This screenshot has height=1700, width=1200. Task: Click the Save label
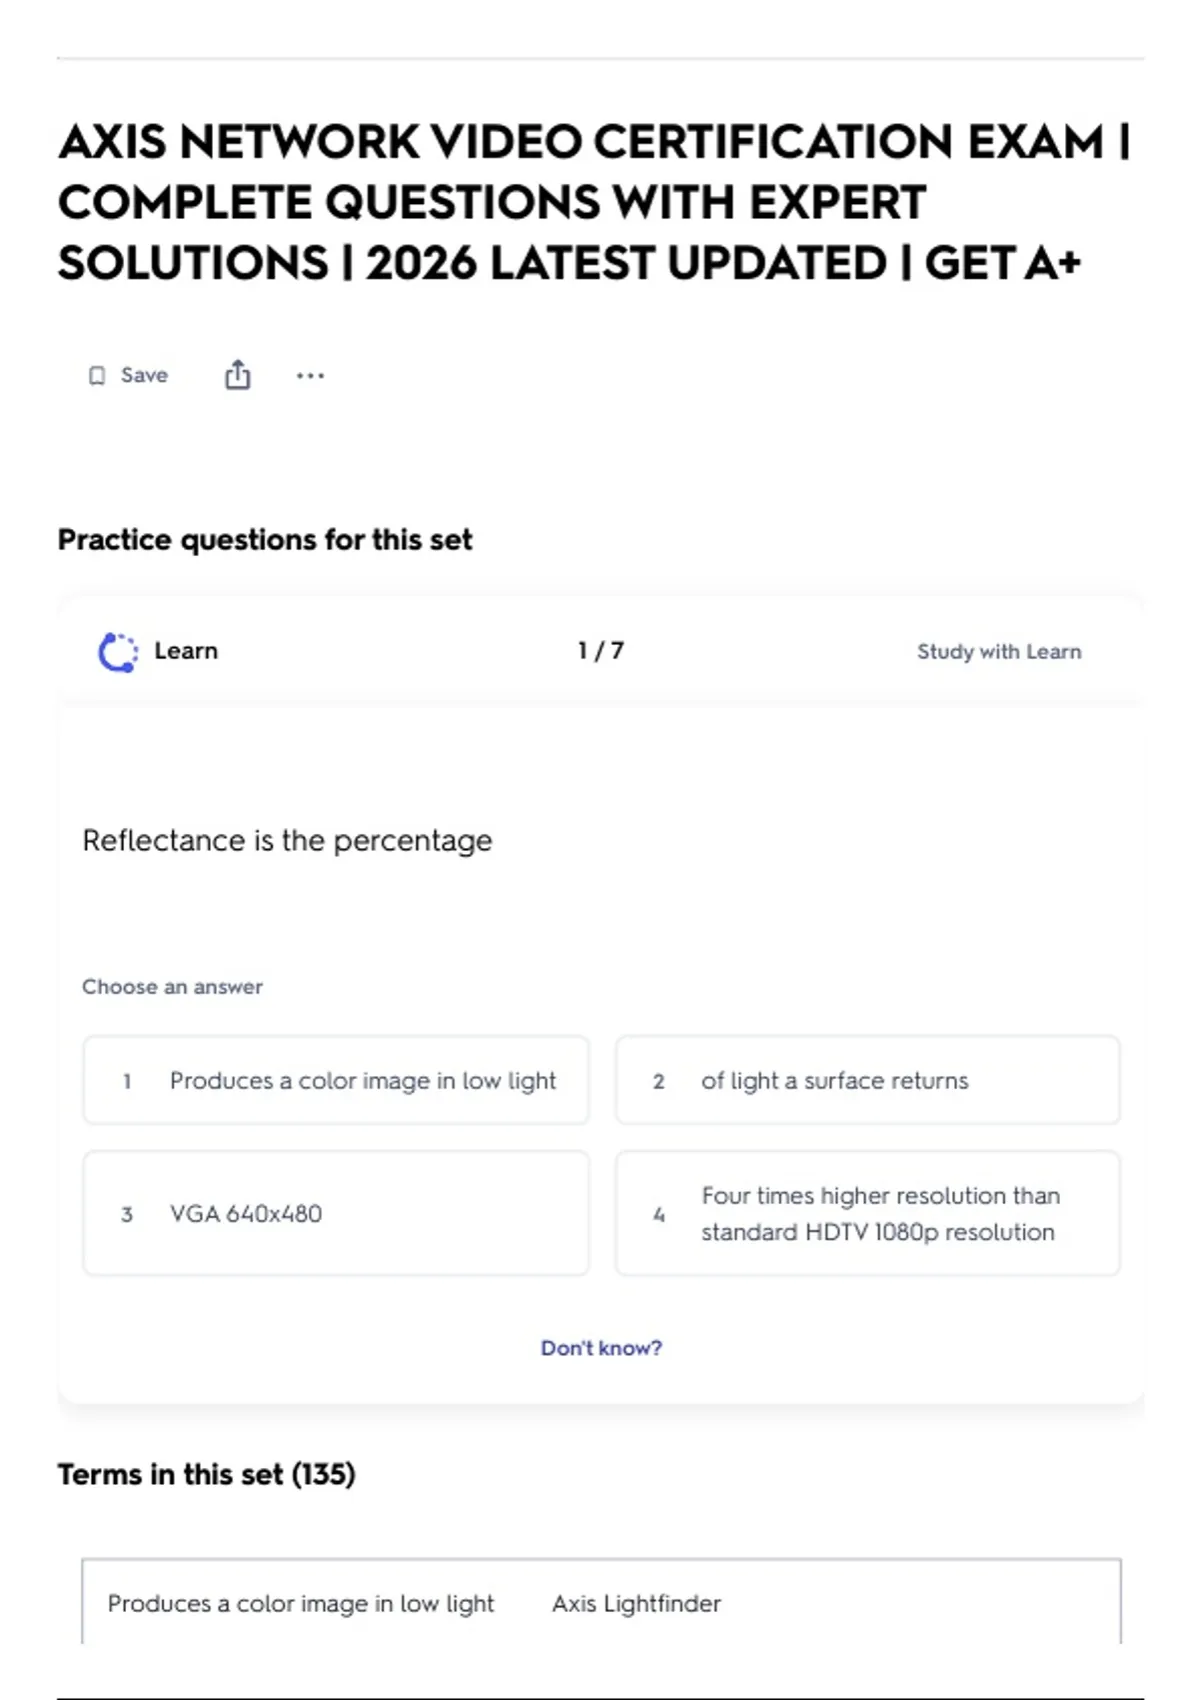tap(144, 375)
